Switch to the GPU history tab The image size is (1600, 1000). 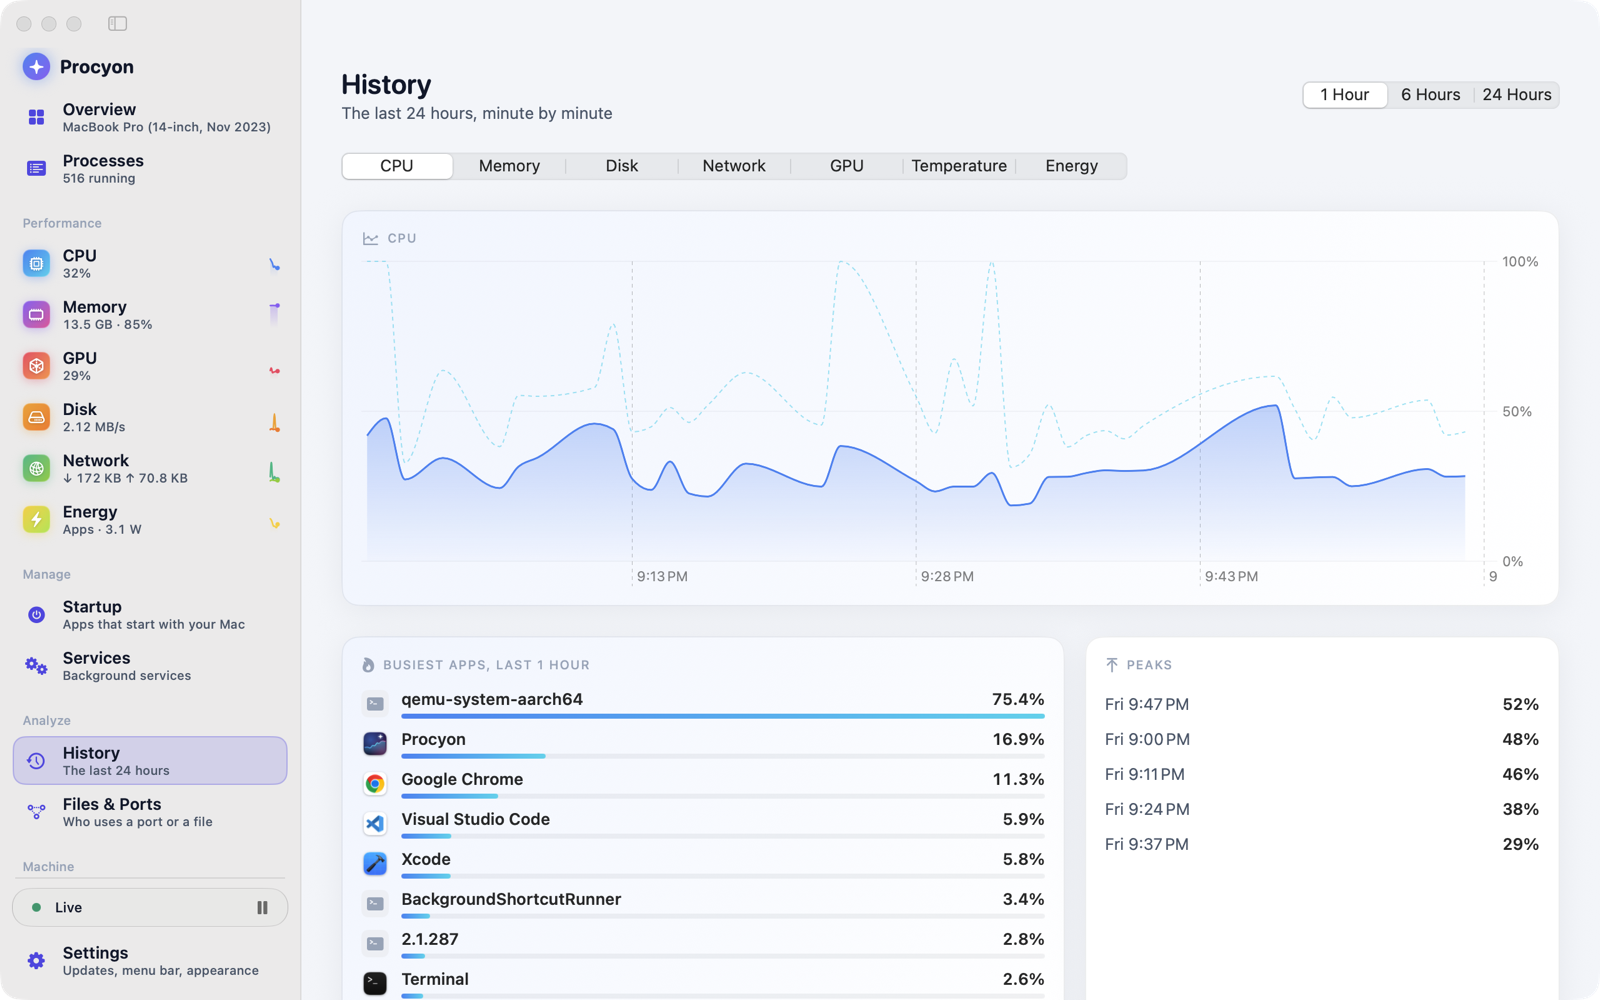point(847,166)
